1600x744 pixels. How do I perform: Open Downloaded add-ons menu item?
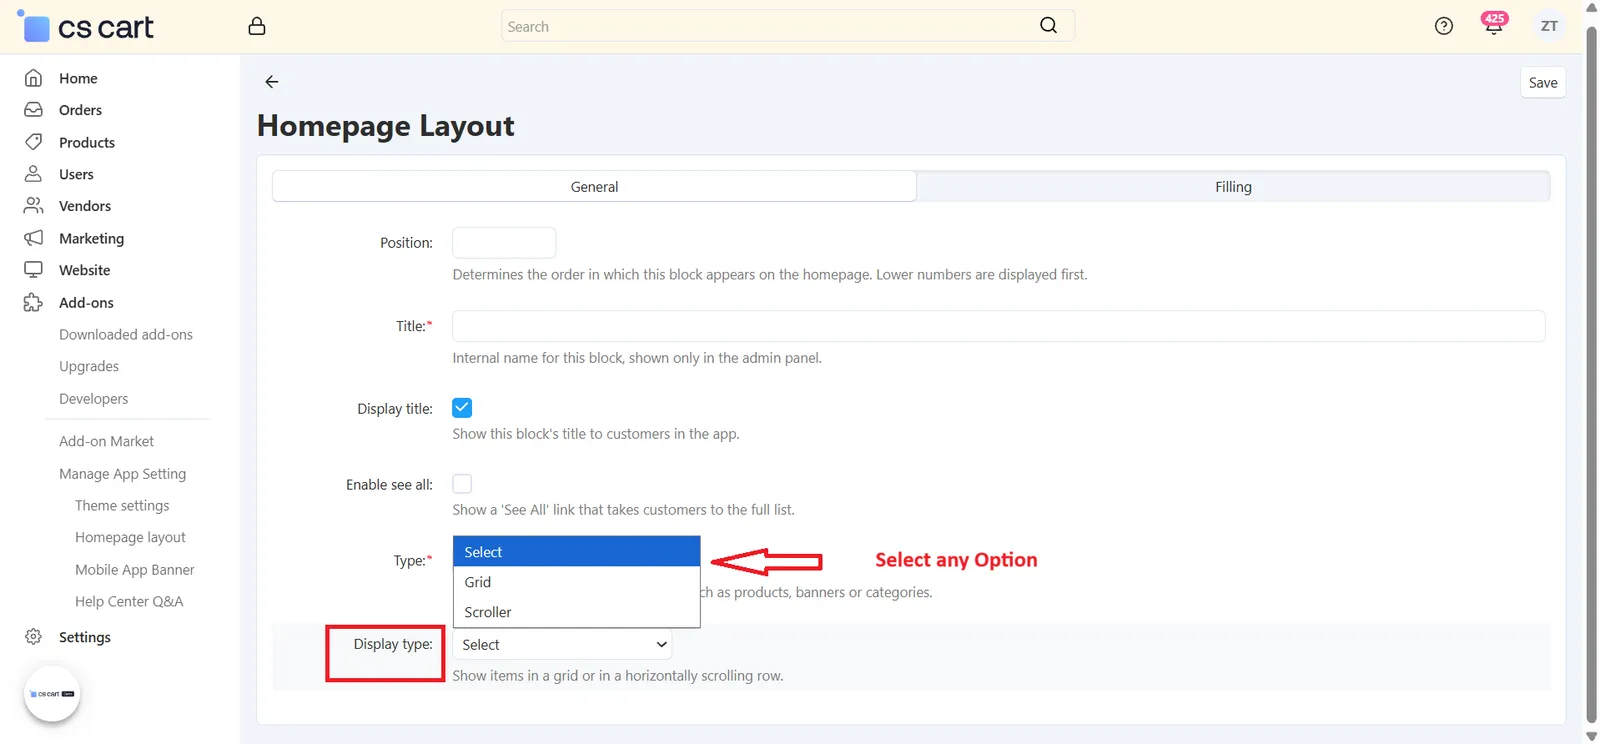click(126, 335)
